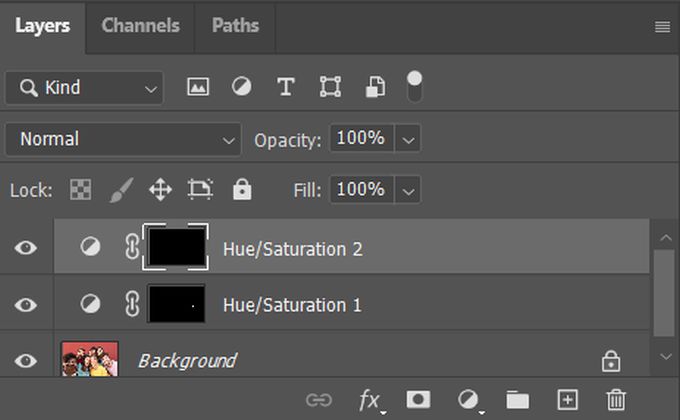Delete layer using trash icon
The image size is (680, 420).
[617, 400]
